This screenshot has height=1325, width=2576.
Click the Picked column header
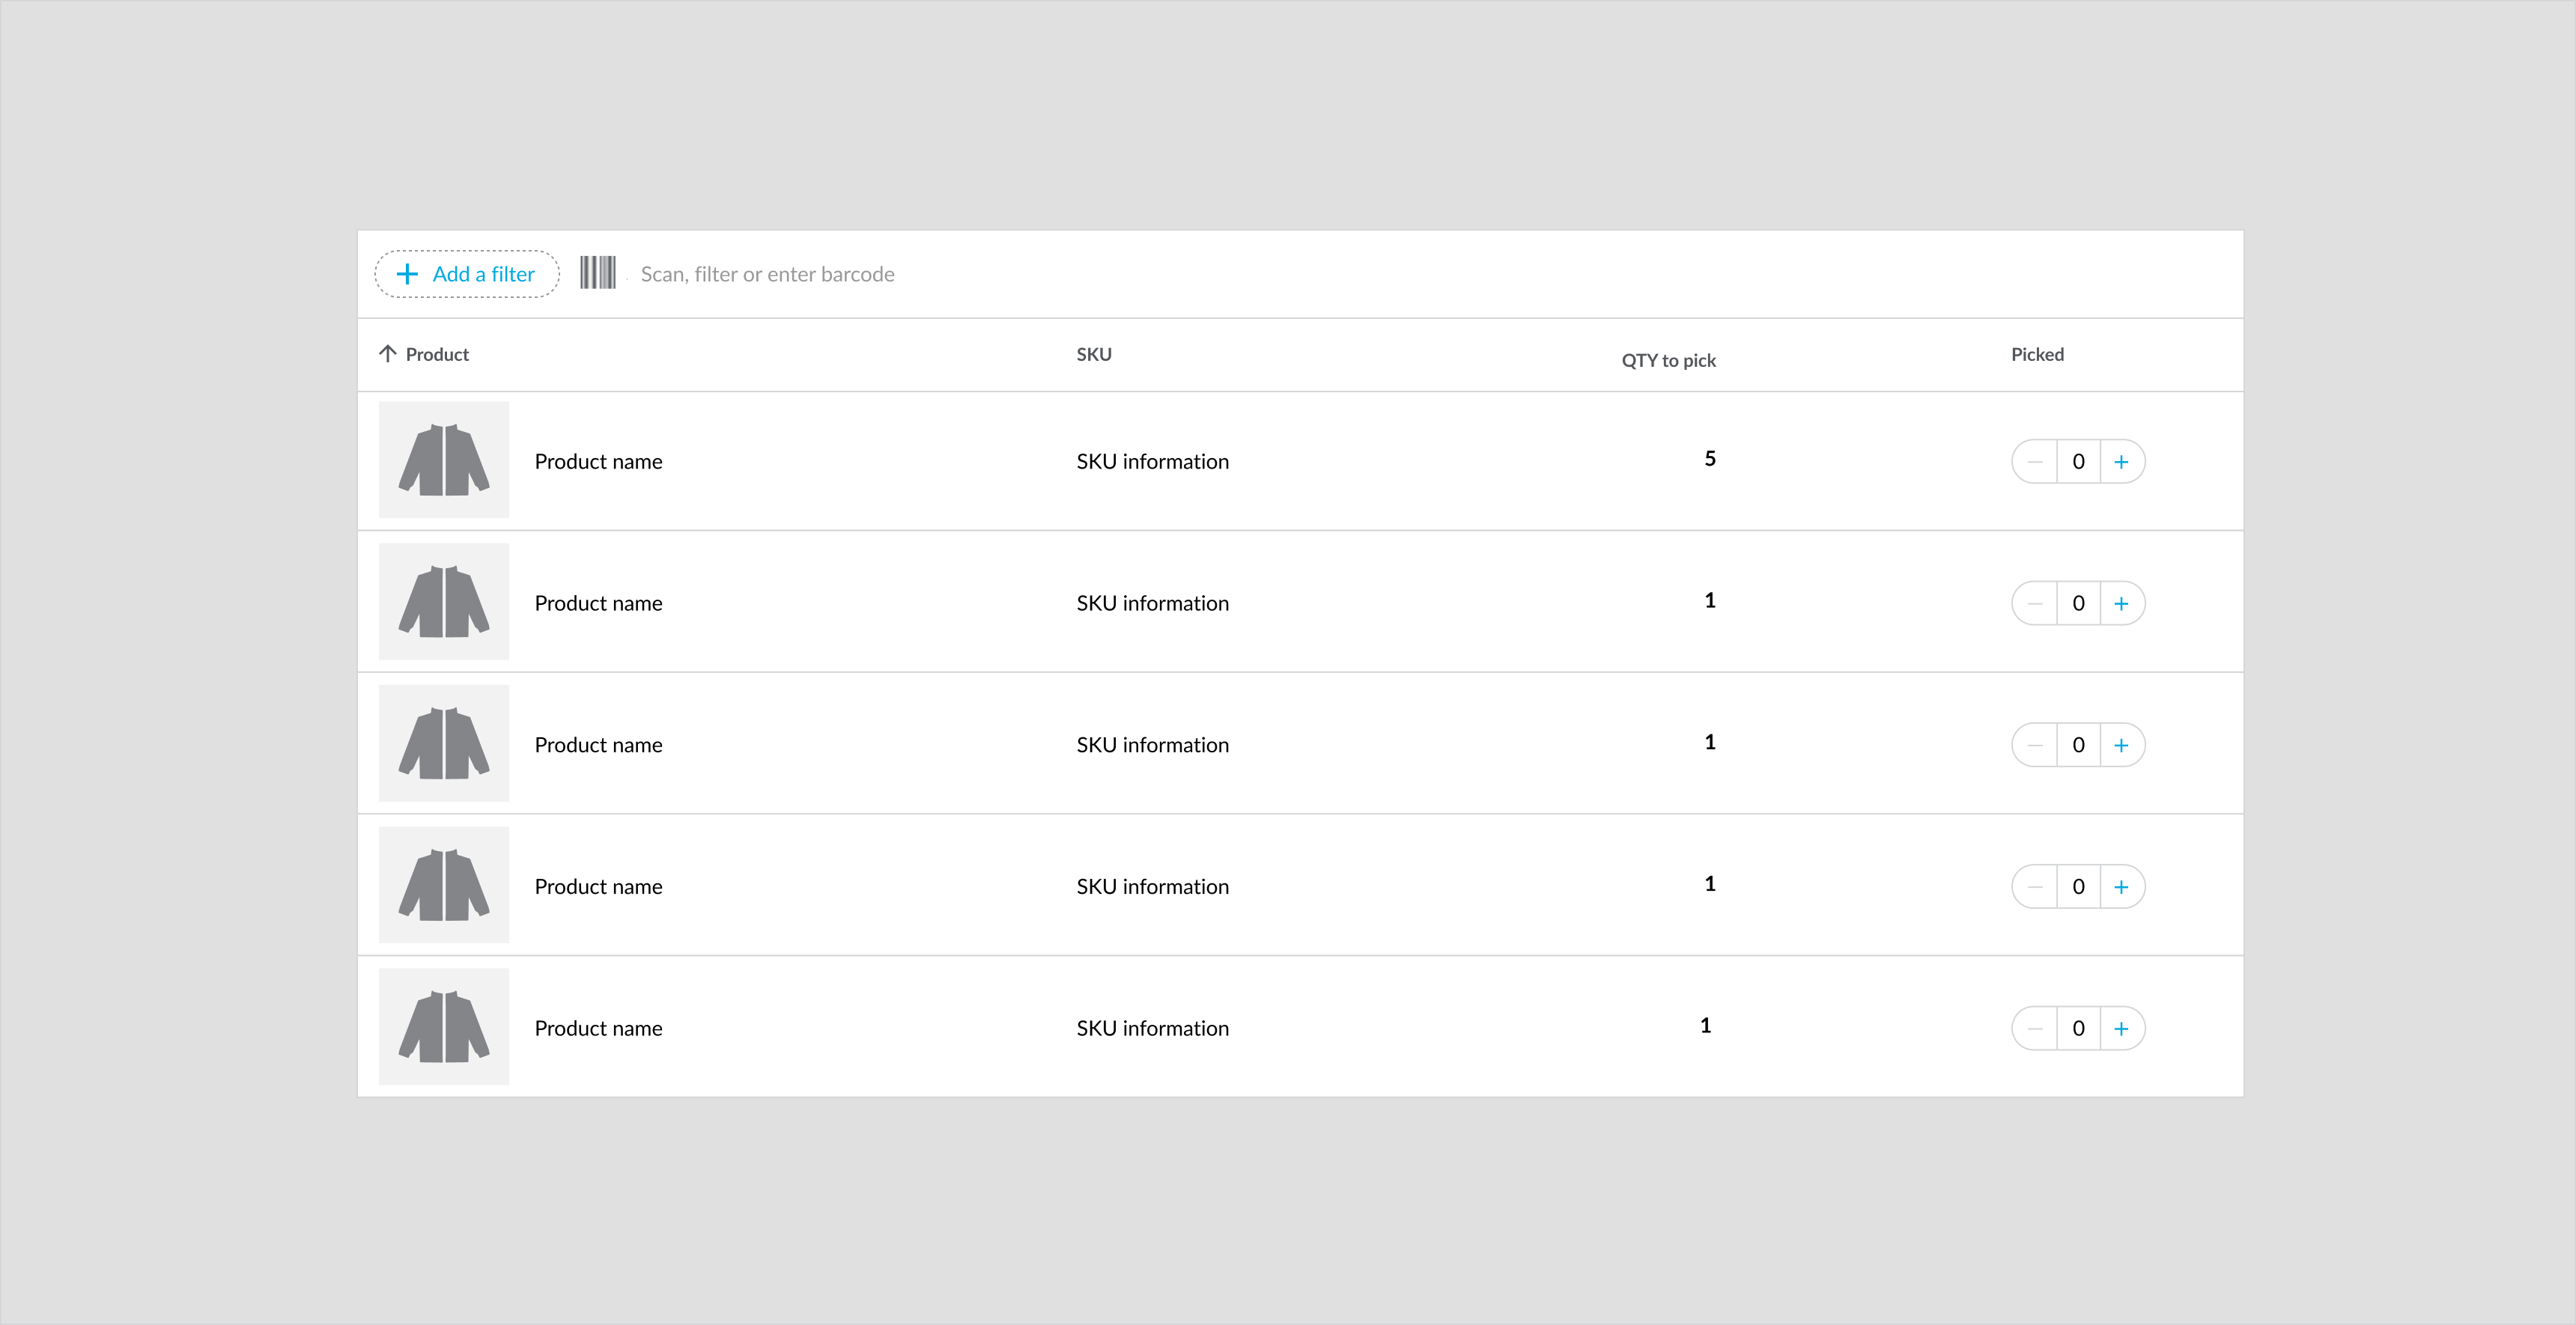2037,354
